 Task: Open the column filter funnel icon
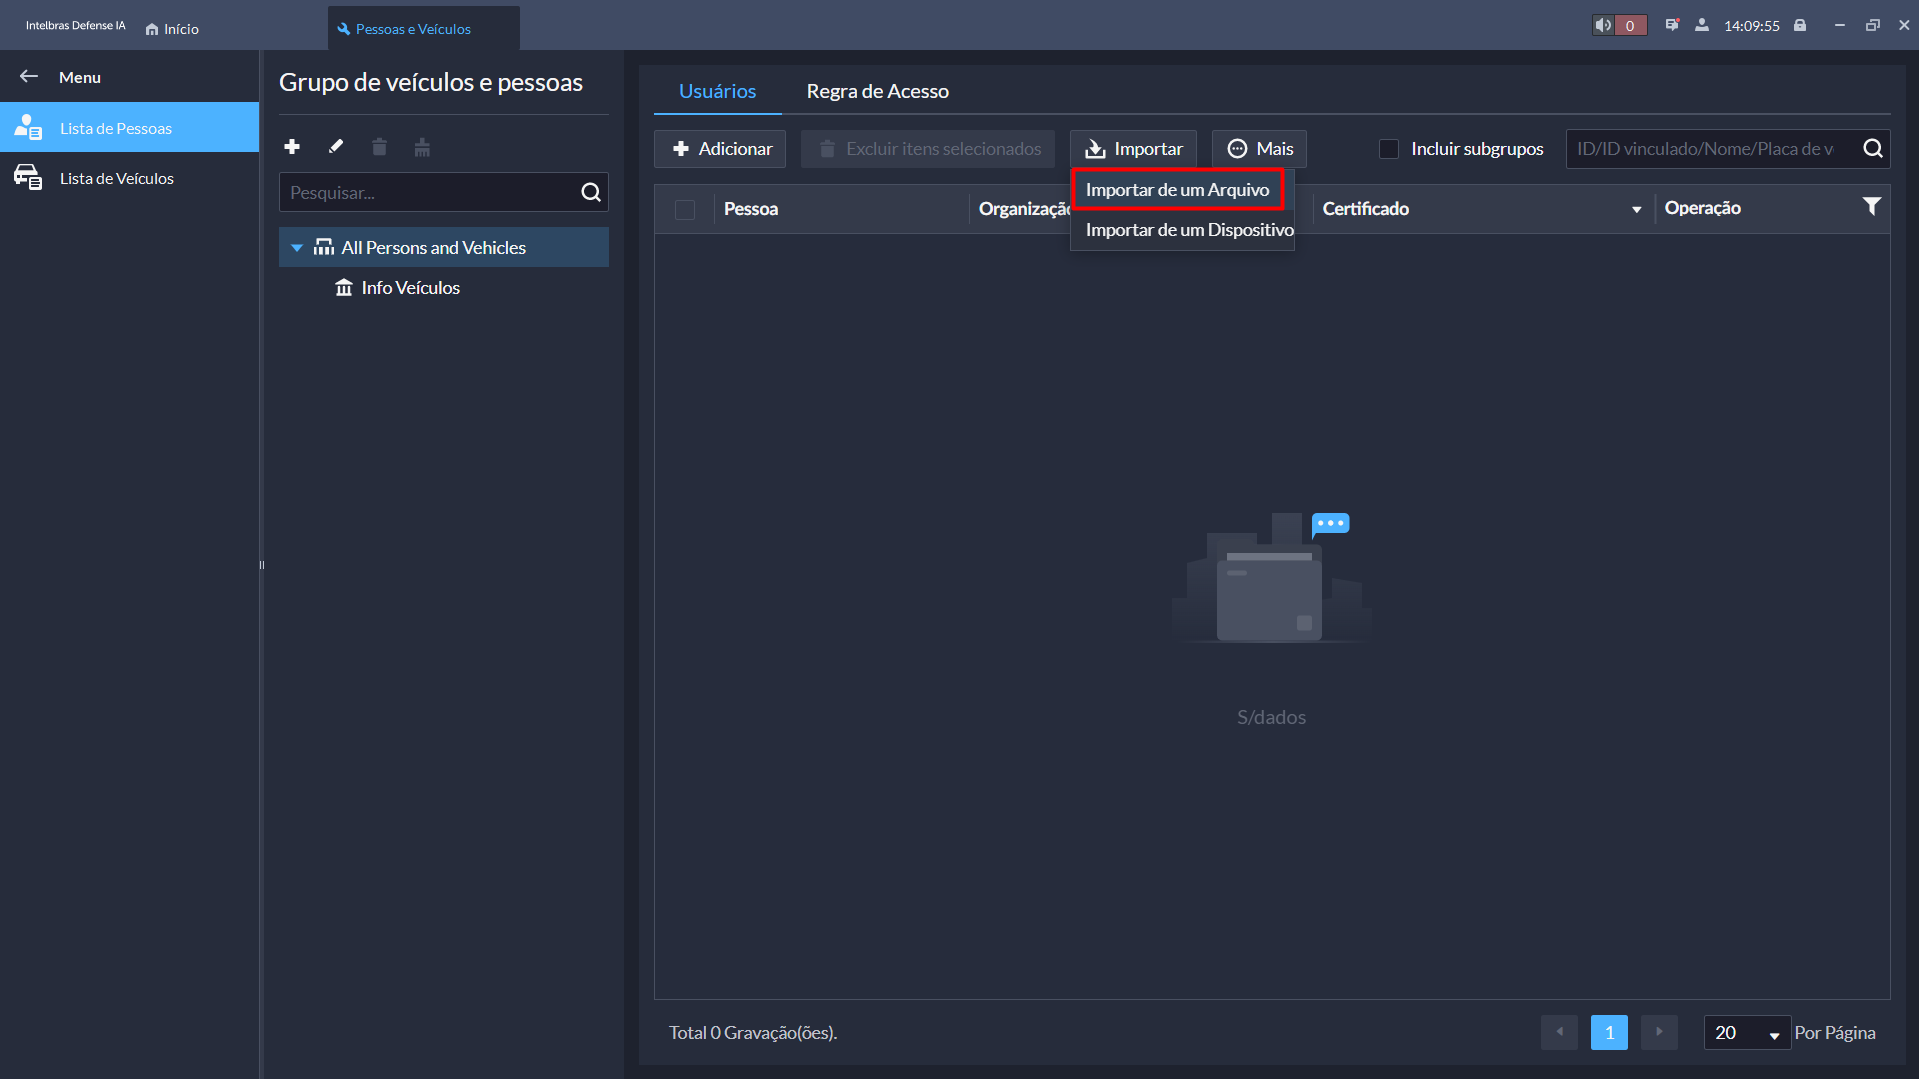pyautogui.click(x=1871, y=207)
